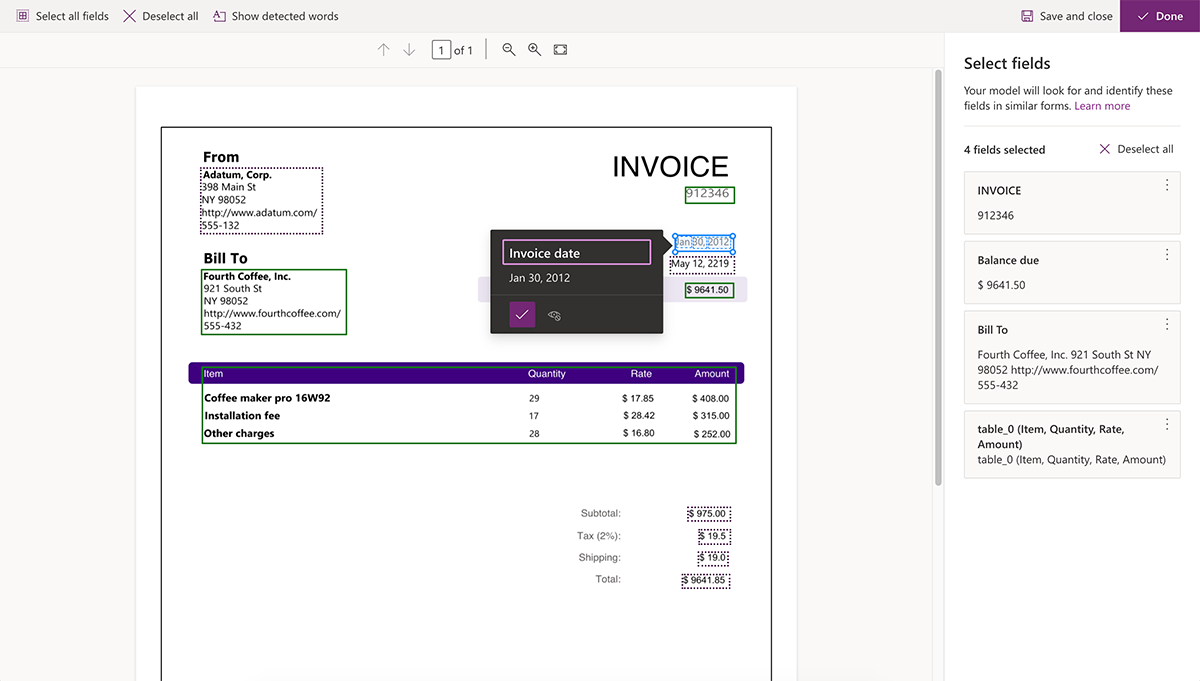Click the redo selection icon in popup
The width and height of the screenshot is (1200, 681).
coord(555,316)
